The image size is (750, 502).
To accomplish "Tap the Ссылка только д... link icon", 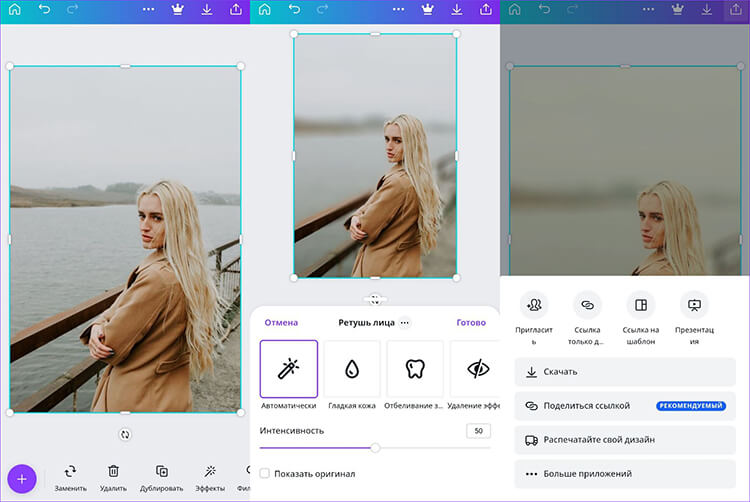I will pyautogui.click(x=587, y=305).
